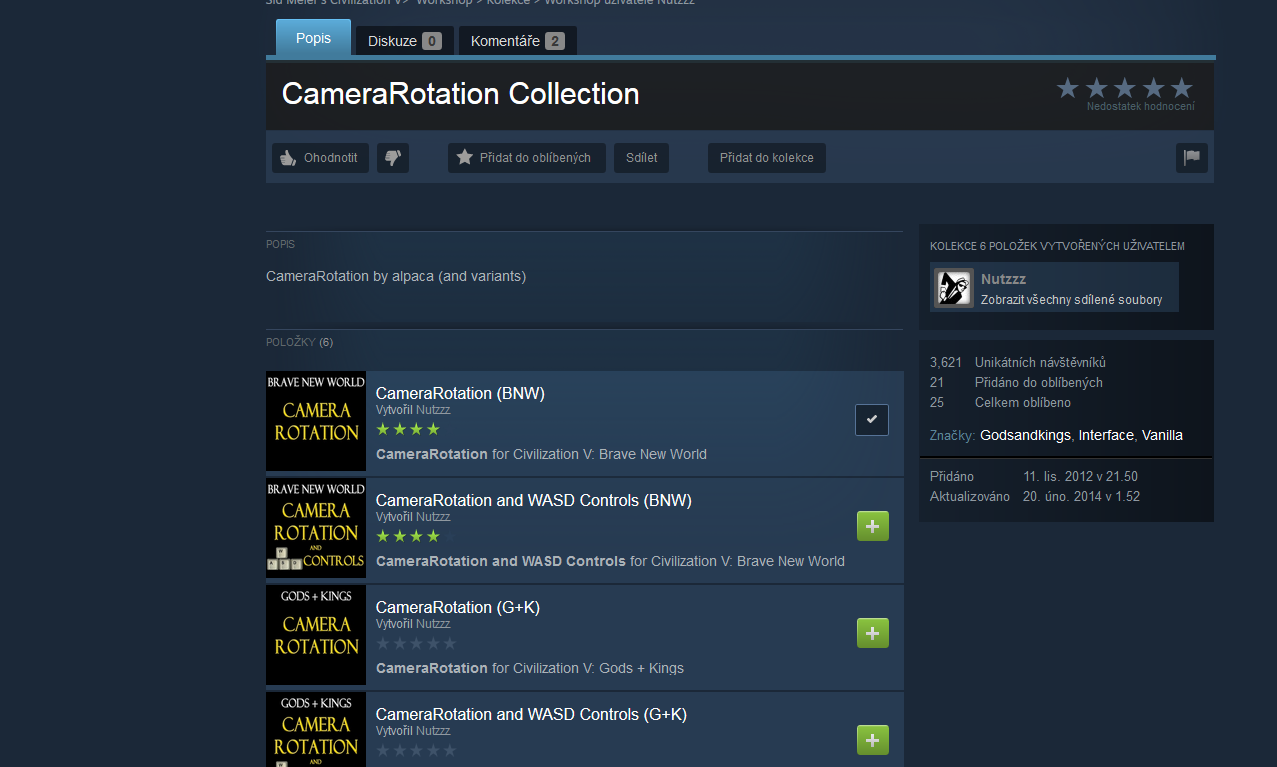Open the CameraRotation (G+K) title link

pyautogui.click(x=458, y=607)
